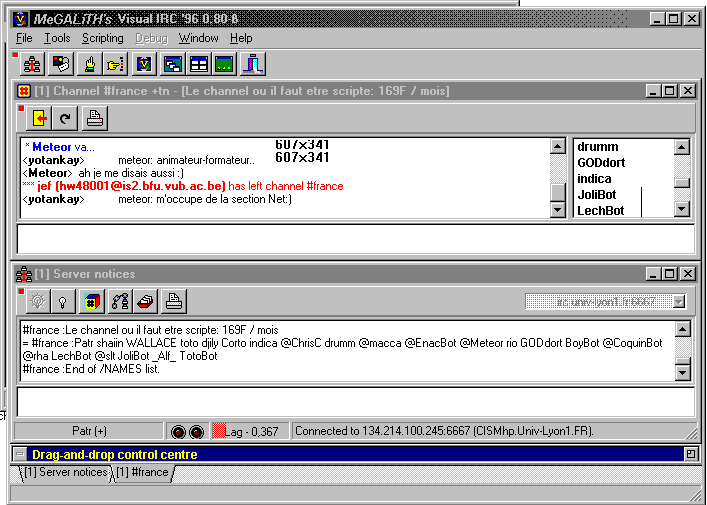Switch to the [1] #france tab
The image size is (707, 505).
pyautogui.click(x=142, y=472)
